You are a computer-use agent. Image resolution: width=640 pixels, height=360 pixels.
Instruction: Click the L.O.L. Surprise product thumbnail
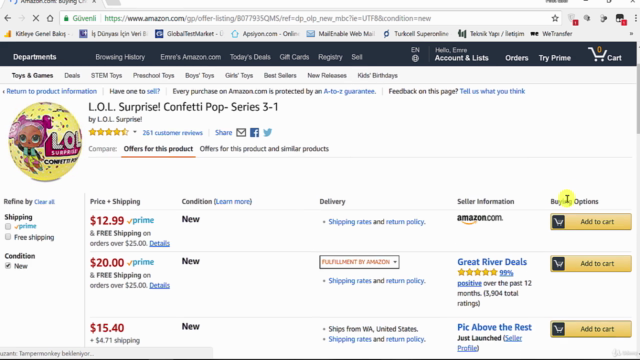pyautogui.click(x=44, y=142)
